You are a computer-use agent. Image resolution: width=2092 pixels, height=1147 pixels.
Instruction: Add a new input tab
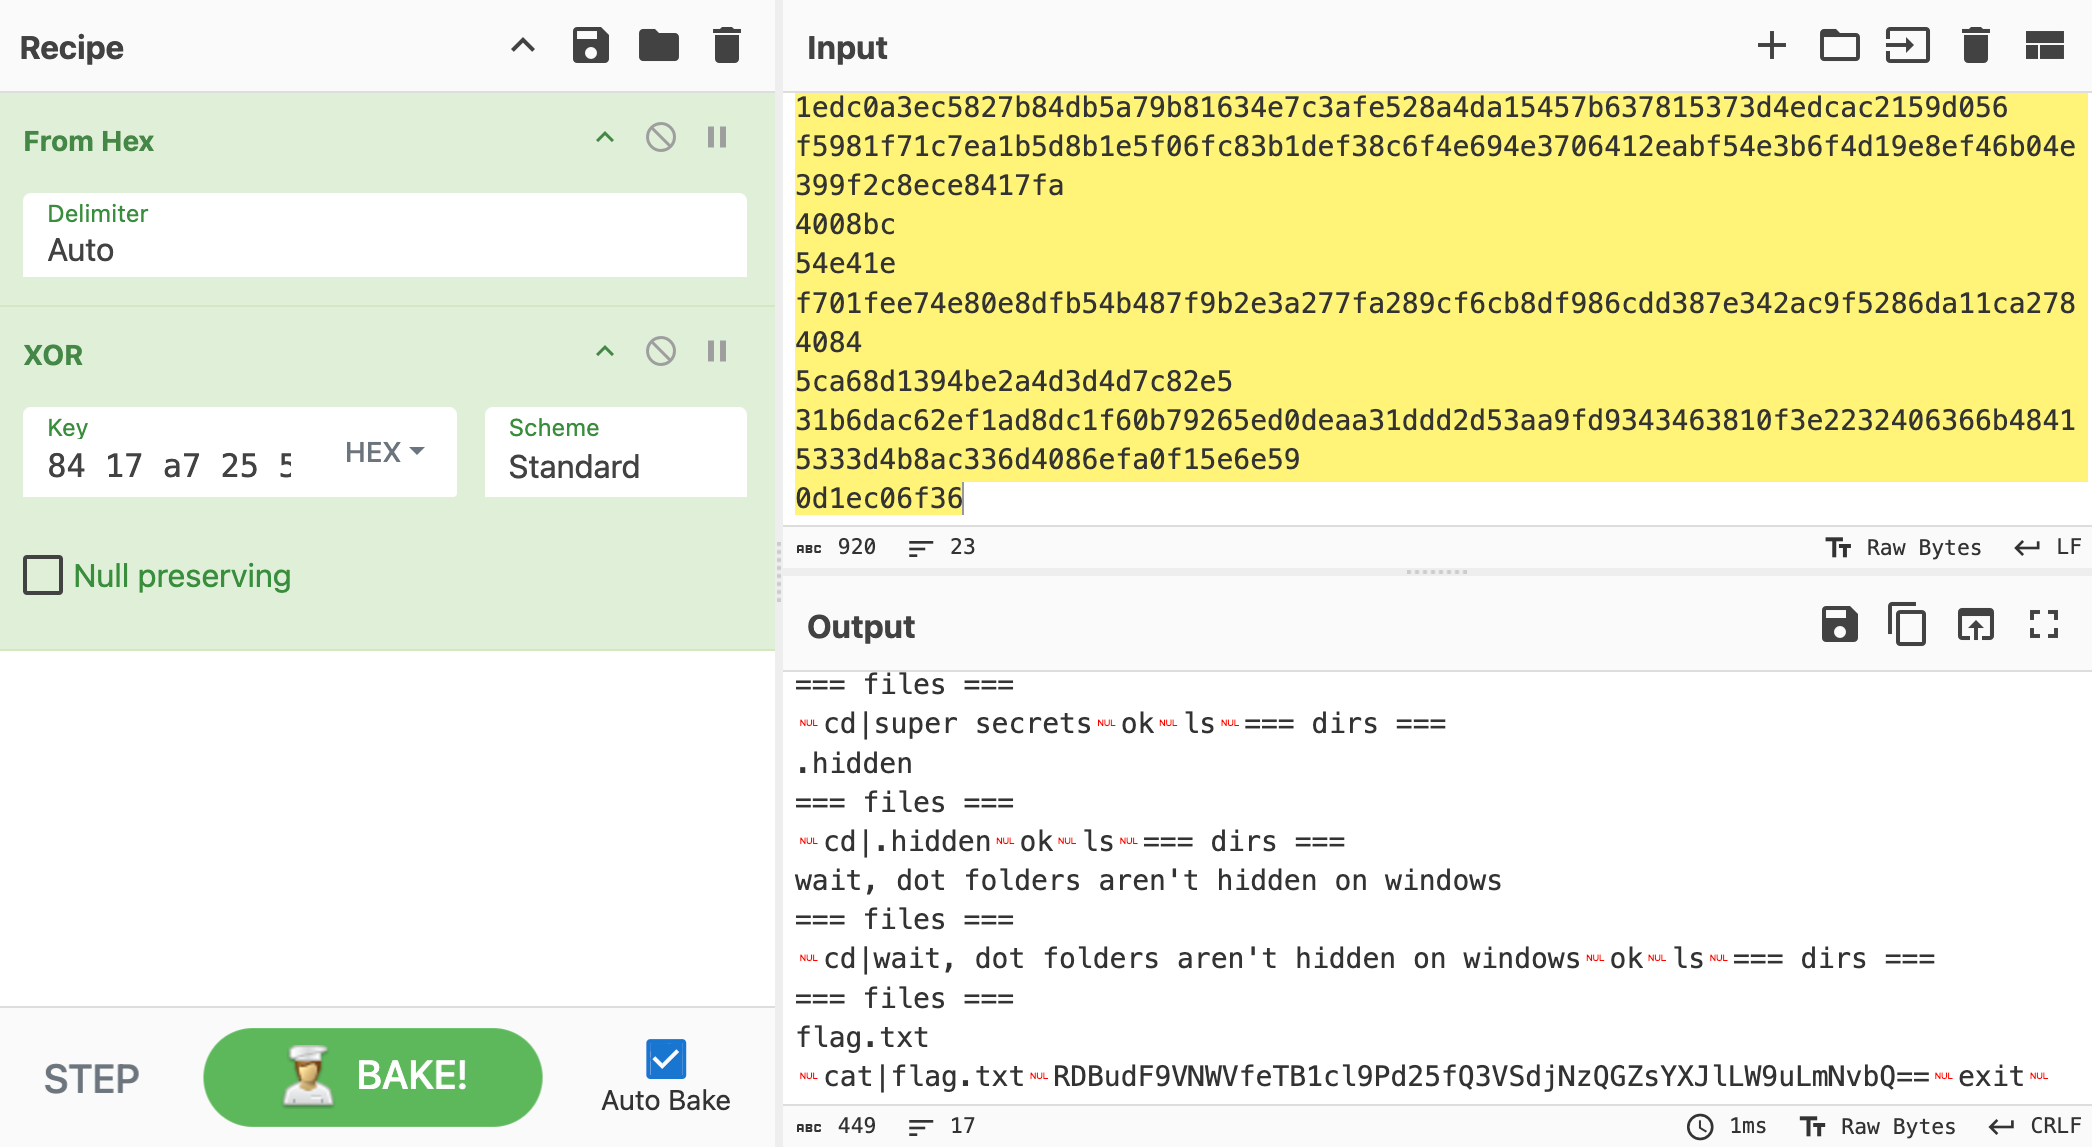[1771, 46]
